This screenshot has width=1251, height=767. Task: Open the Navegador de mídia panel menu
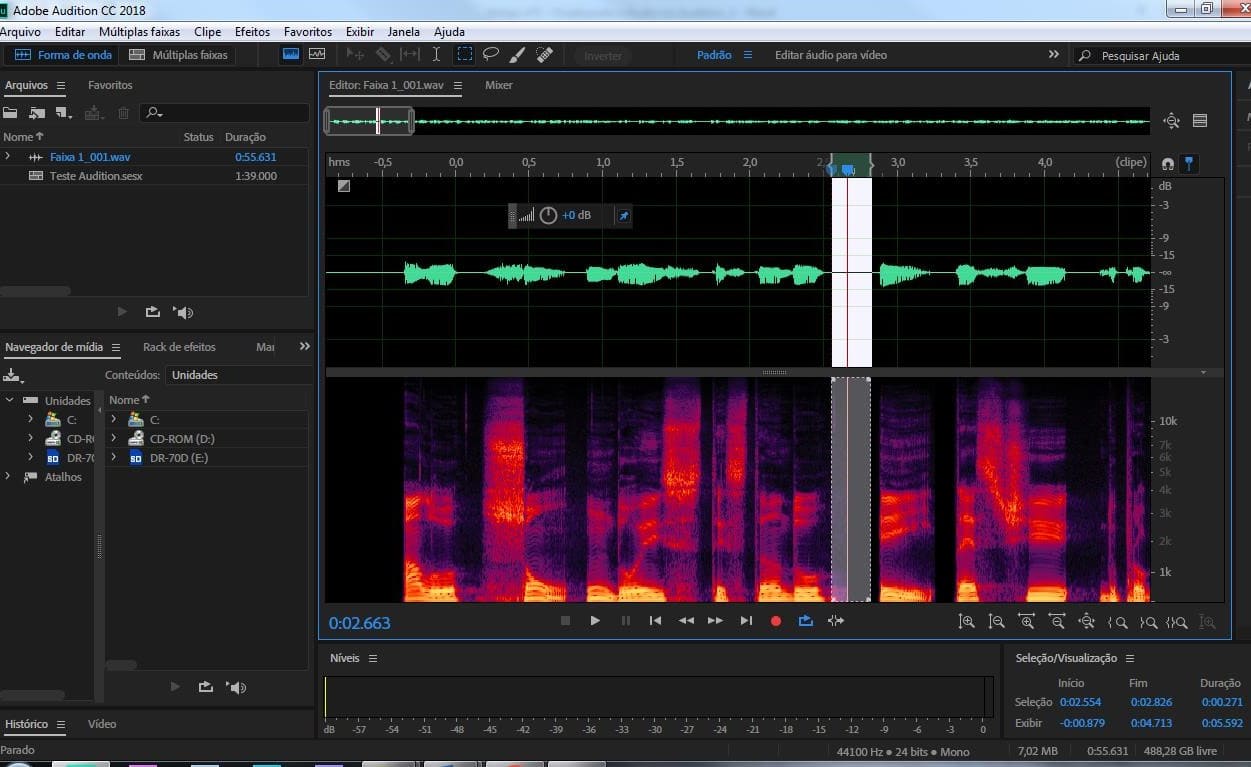click(x=116, y=348)
